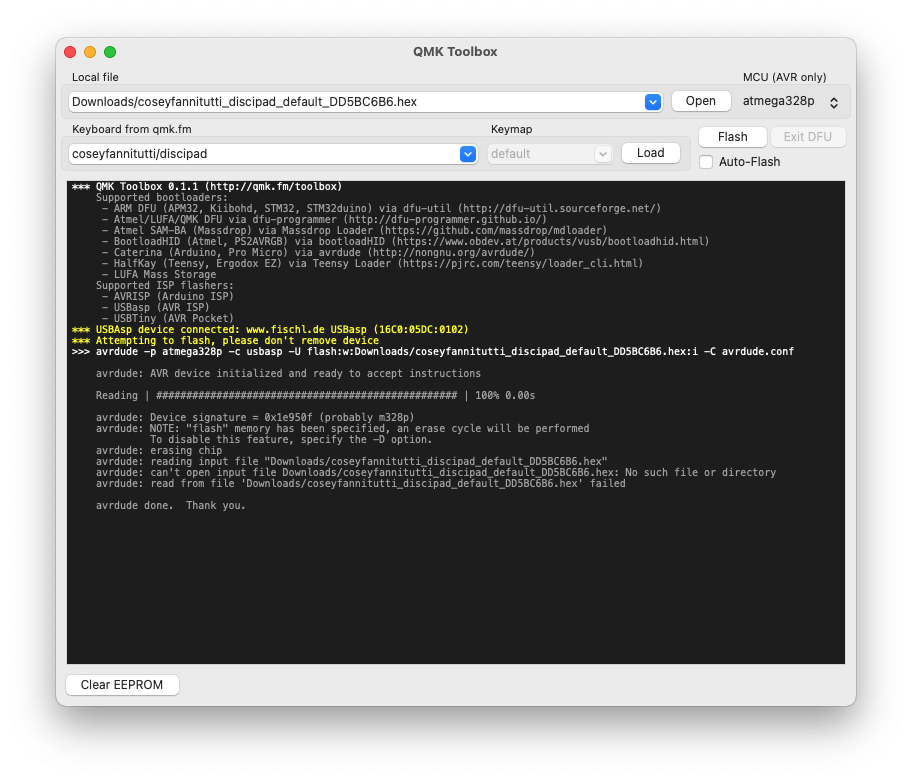Click the "MCU (AVR only)" label

pyautogui.click(x=784, y=77)
